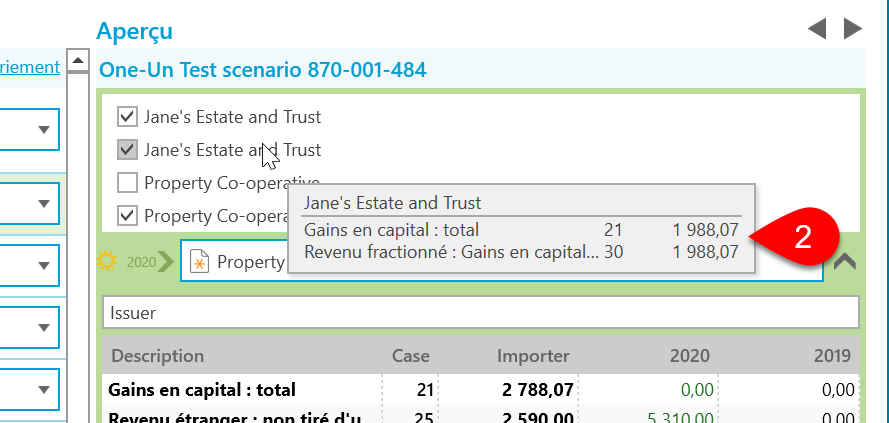Click the orange asterisk document icon
The image size is (889, 423).
(x=200, y=262)
